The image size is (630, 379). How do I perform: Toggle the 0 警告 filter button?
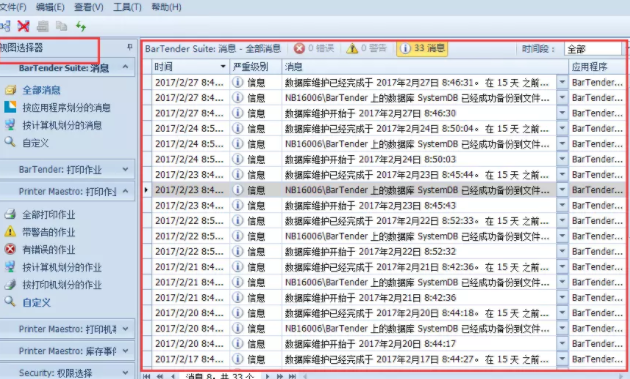[x=366, y=48]
